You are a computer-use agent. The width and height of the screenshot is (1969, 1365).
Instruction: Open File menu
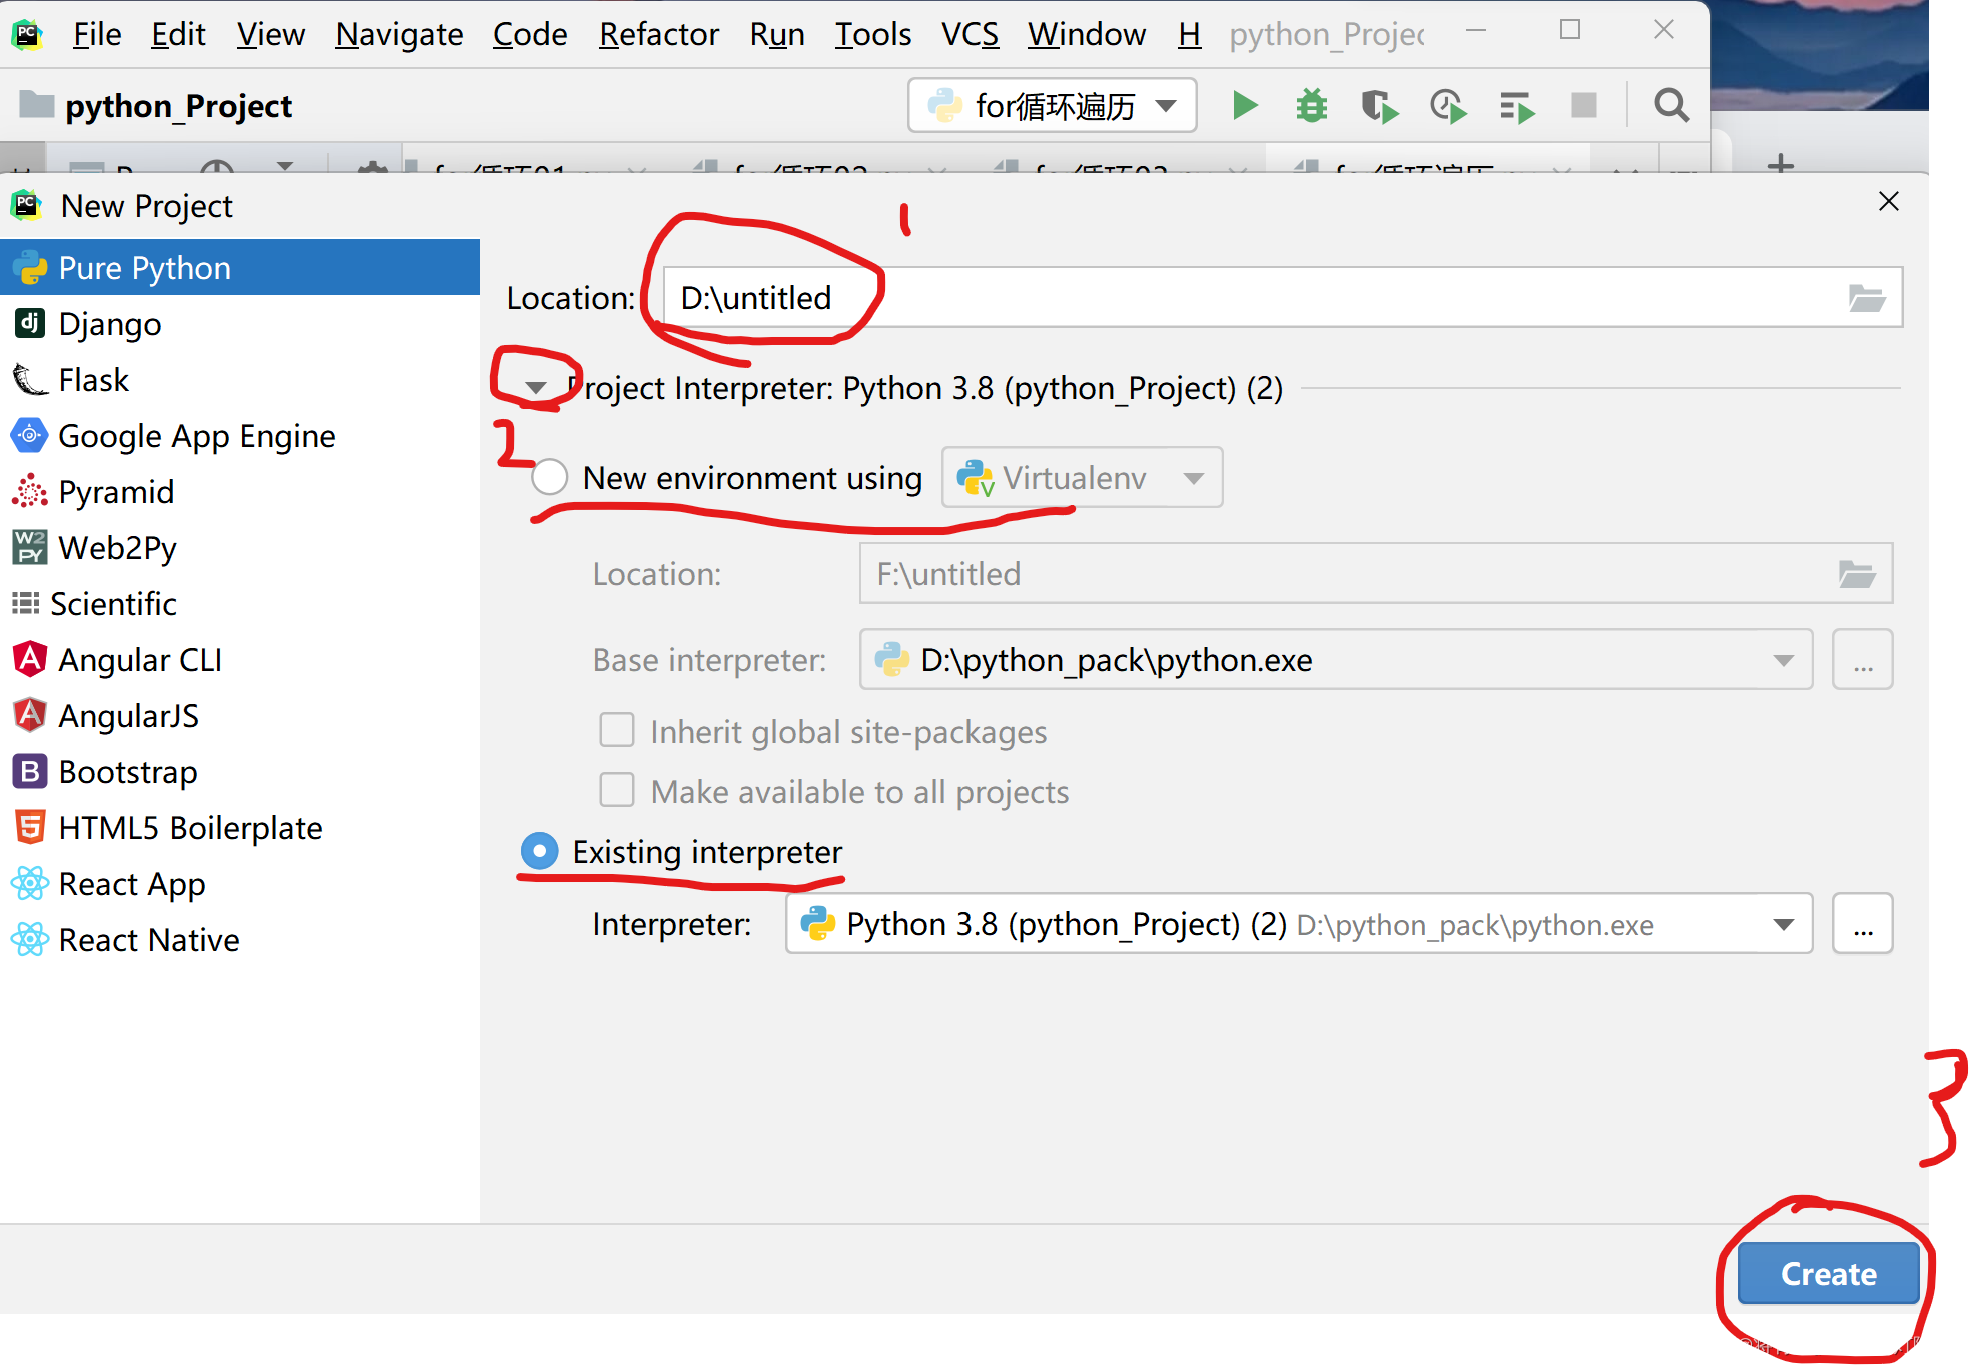click(97, 34)
